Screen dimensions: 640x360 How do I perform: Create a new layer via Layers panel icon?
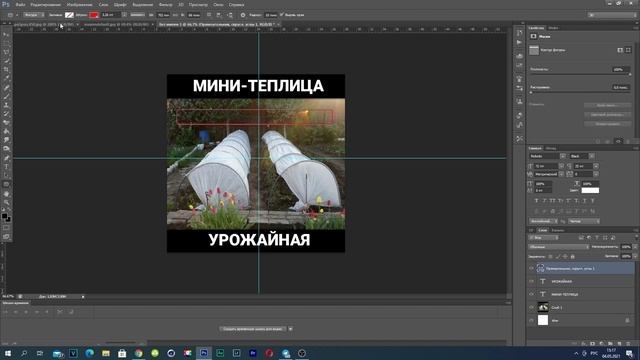[x=619, y=344]
